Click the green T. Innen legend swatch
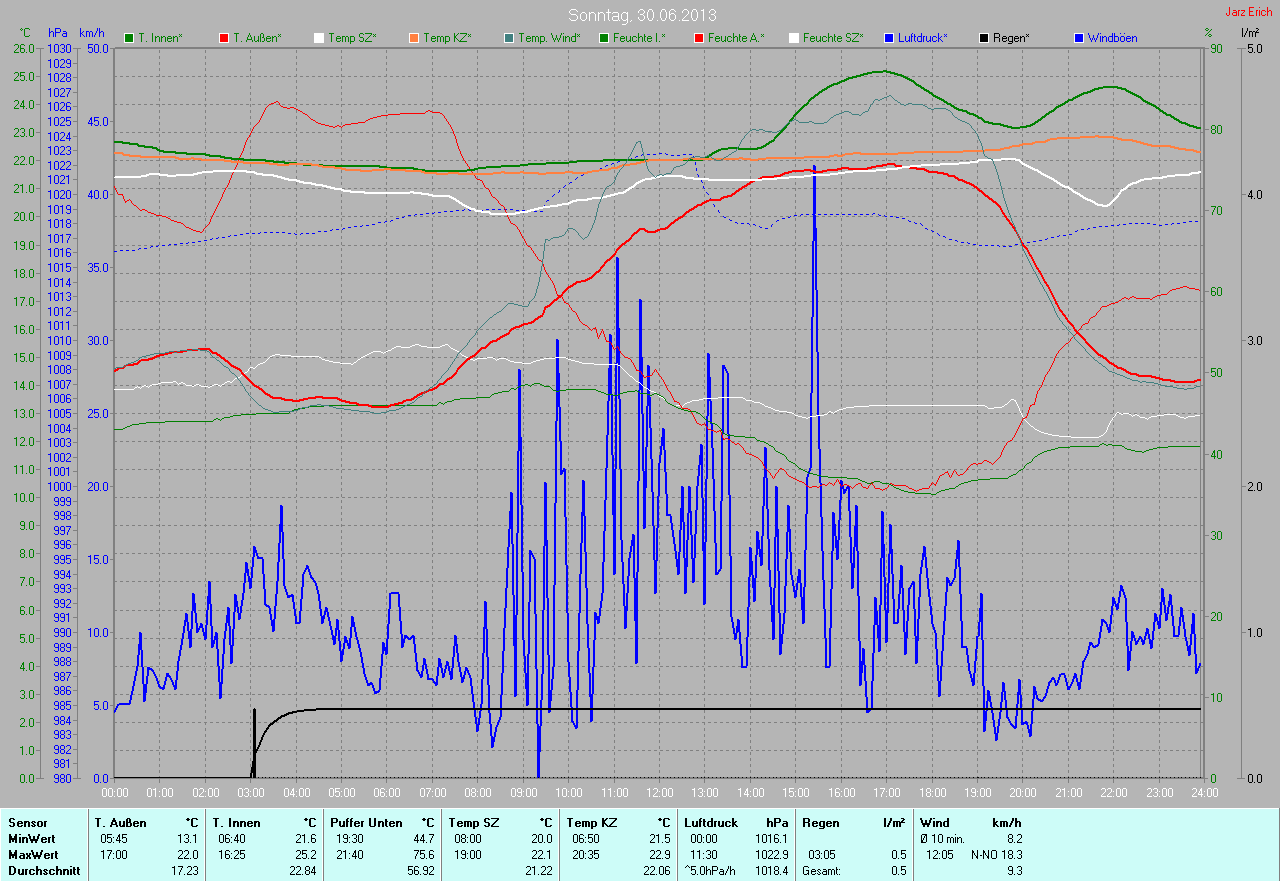The height and width of the screenshot is (881, 1280). pos(129,38)
